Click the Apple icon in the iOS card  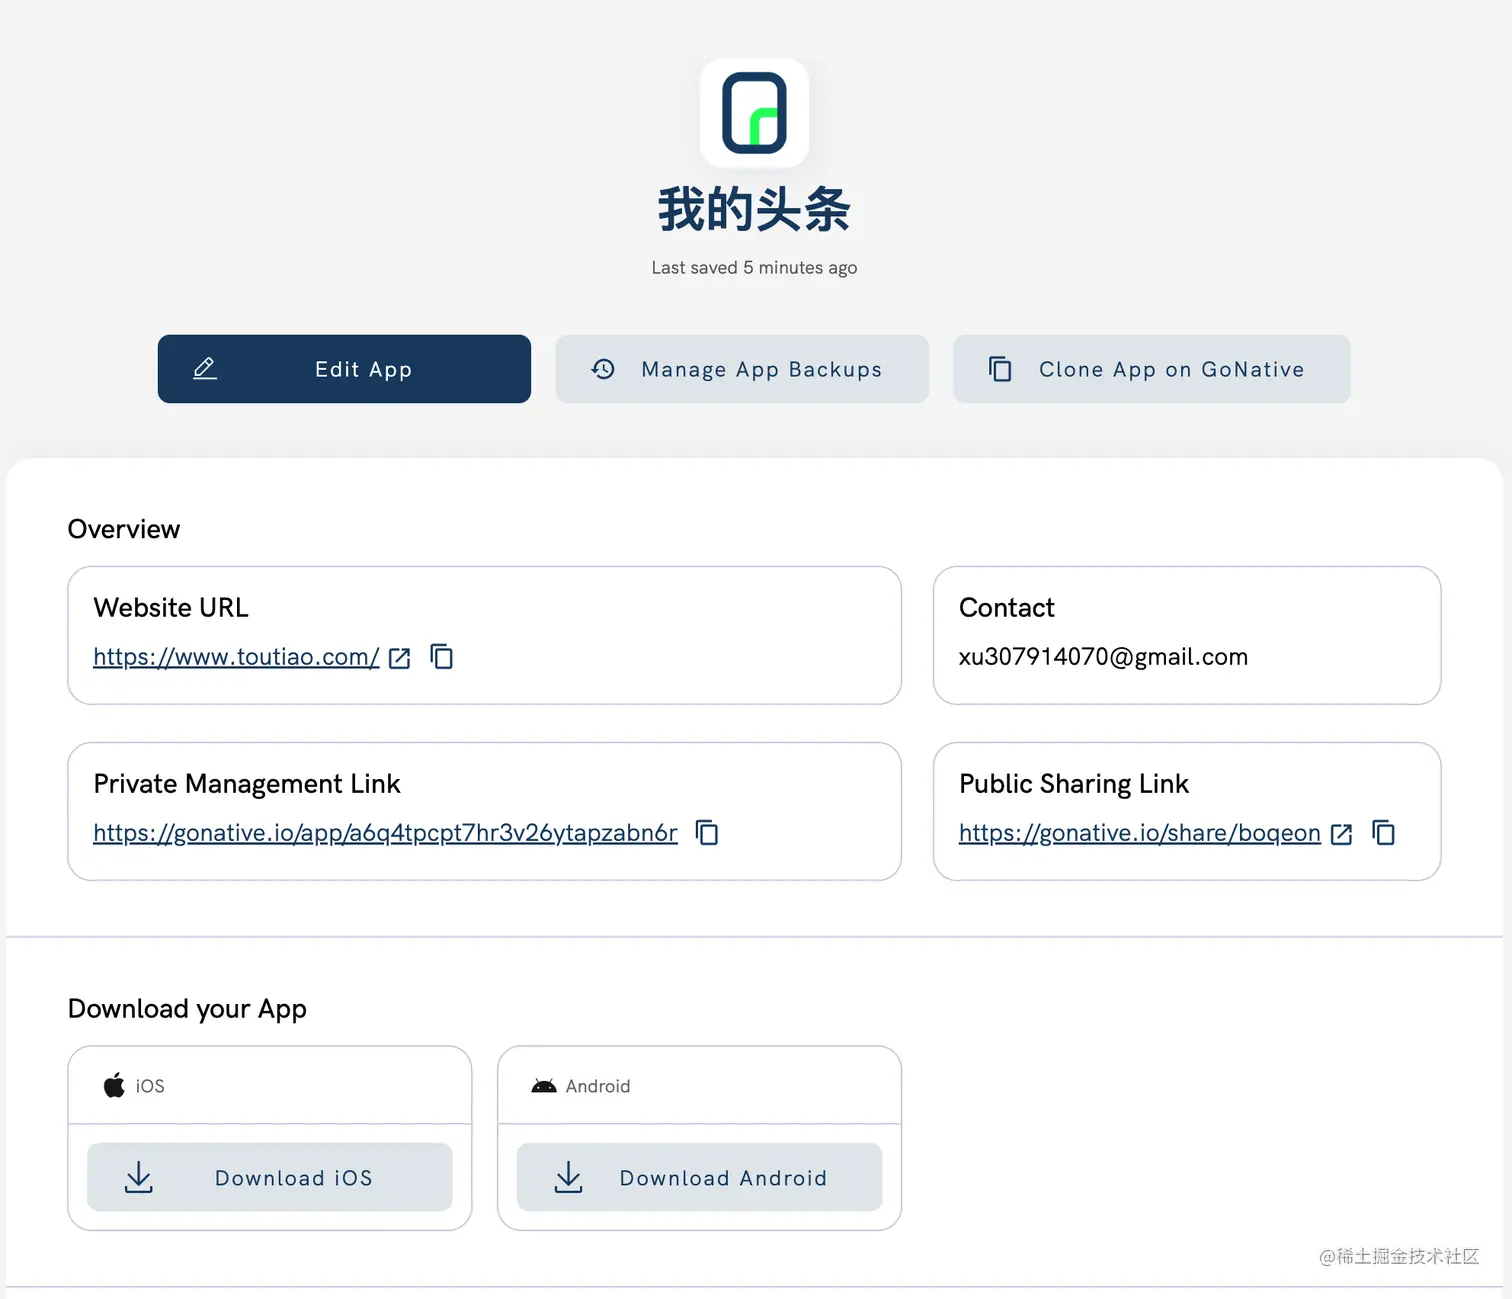pos(113,1085)
